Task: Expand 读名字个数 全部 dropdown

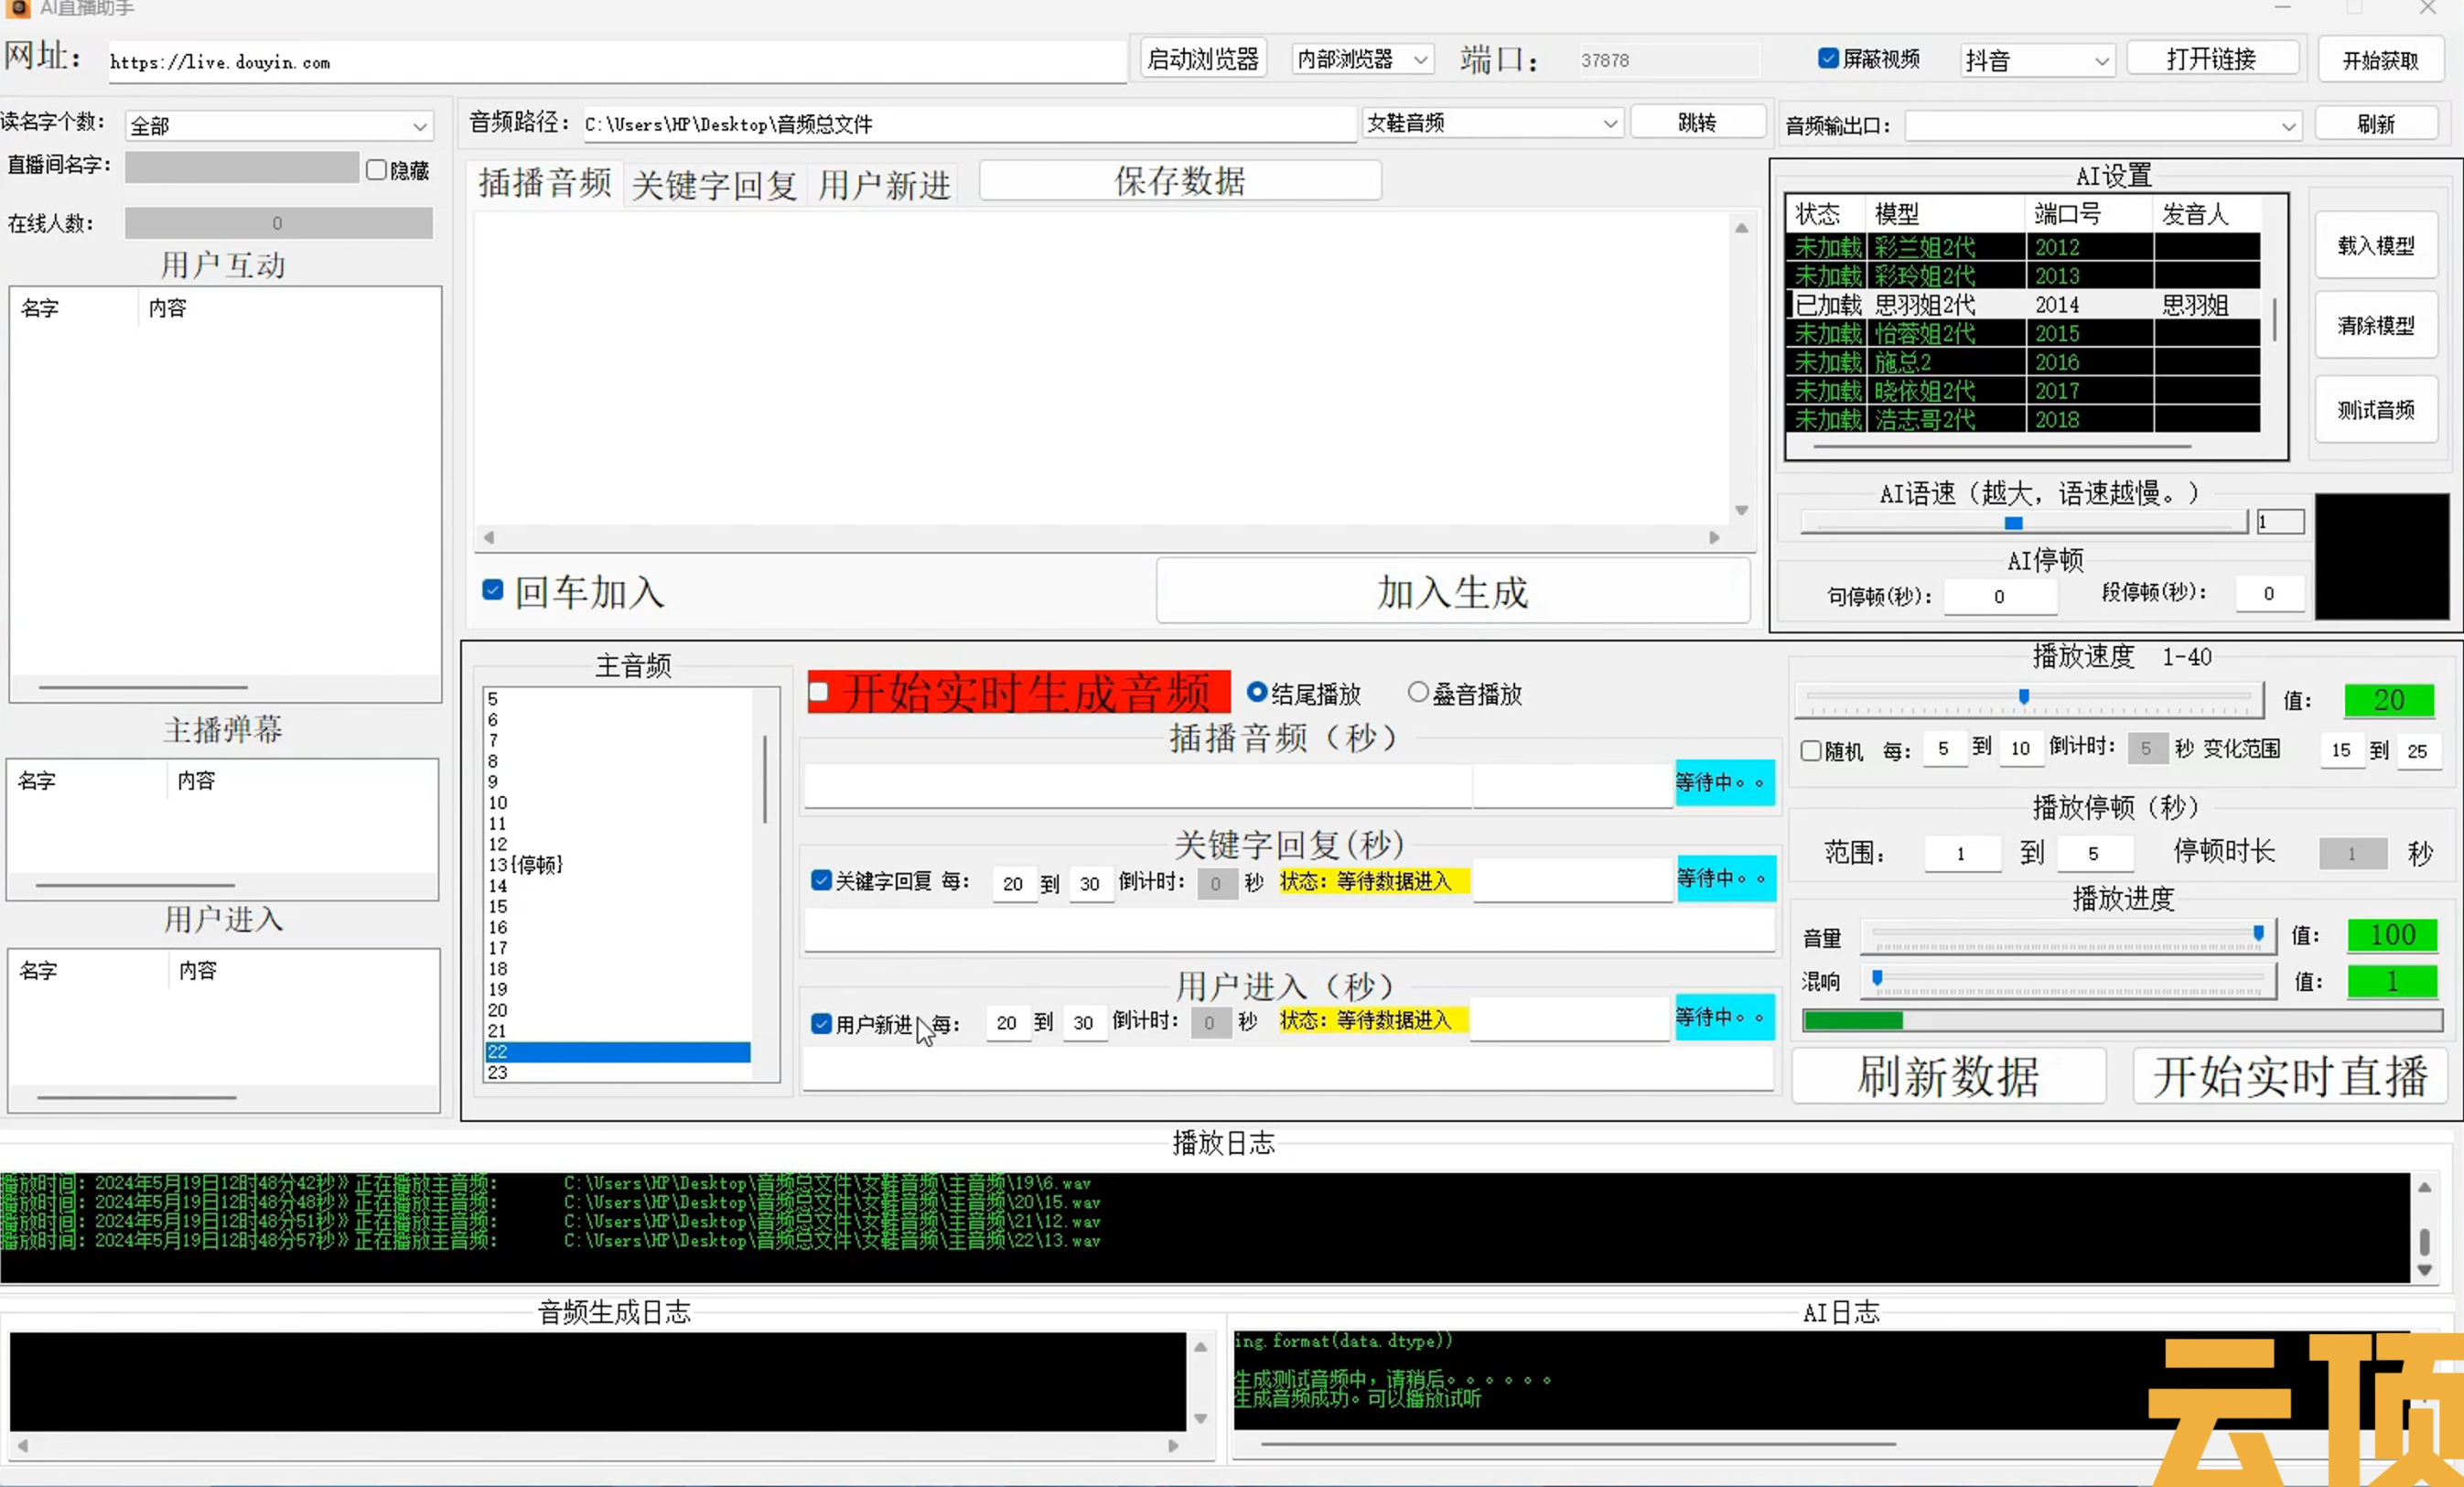Action: [x=419, y=124]
